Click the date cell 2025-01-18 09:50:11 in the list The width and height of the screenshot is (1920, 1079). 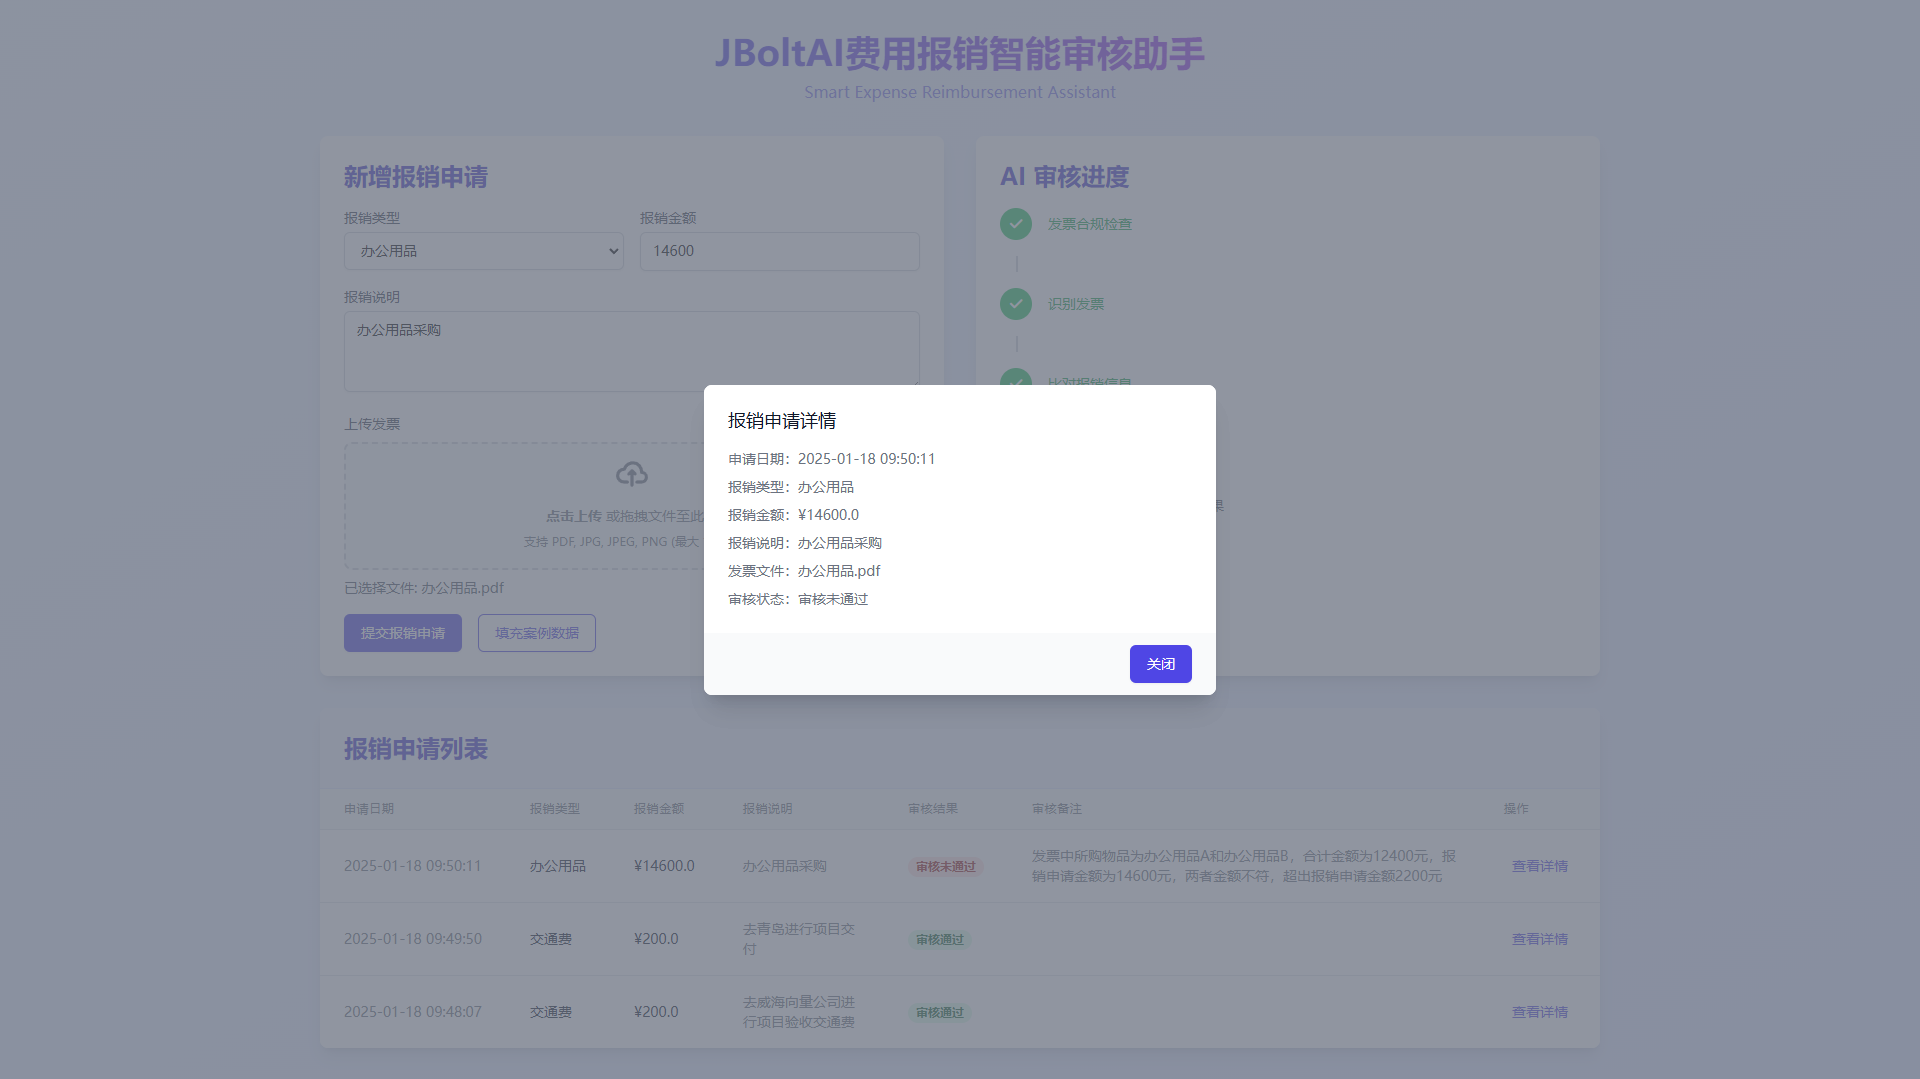click(413, 866)
